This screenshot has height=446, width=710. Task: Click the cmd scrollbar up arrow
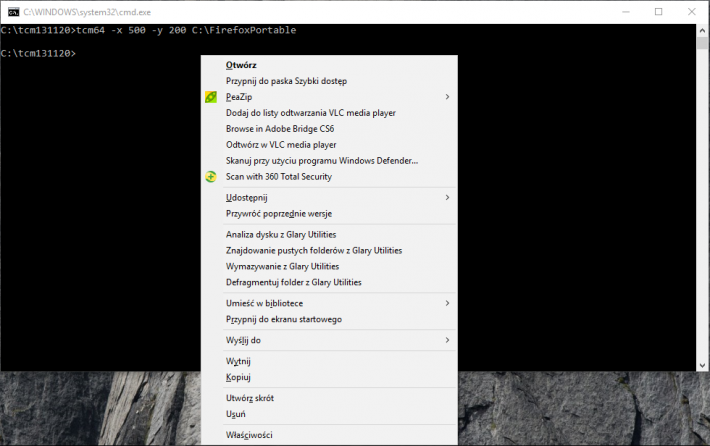pos(702,30)
